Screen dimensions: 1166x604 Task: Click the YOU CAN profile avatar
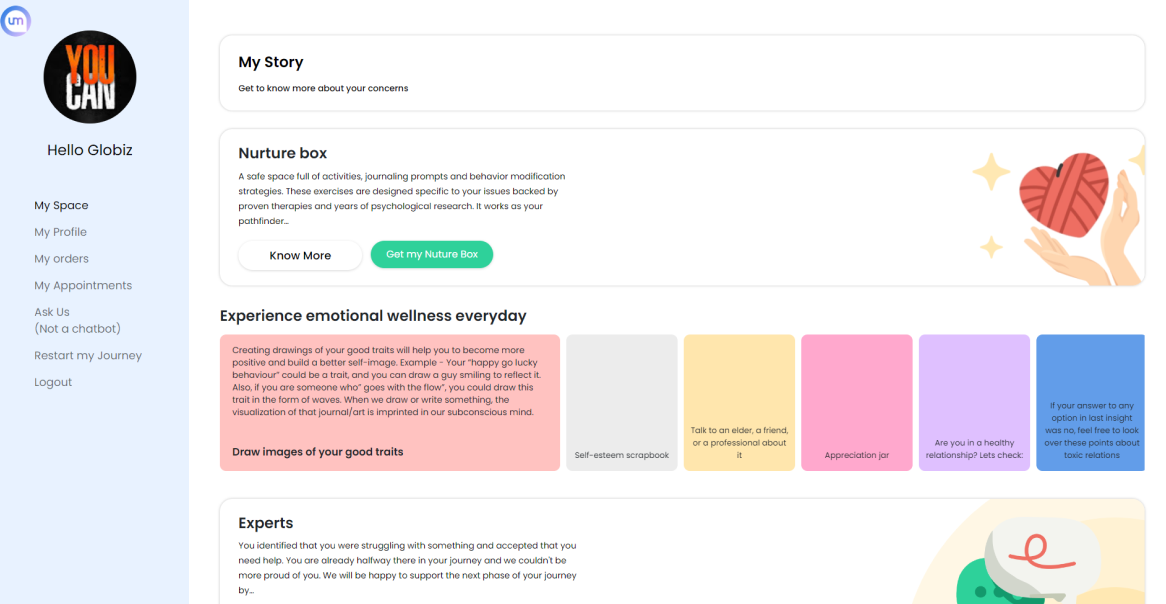pos(90,77)
